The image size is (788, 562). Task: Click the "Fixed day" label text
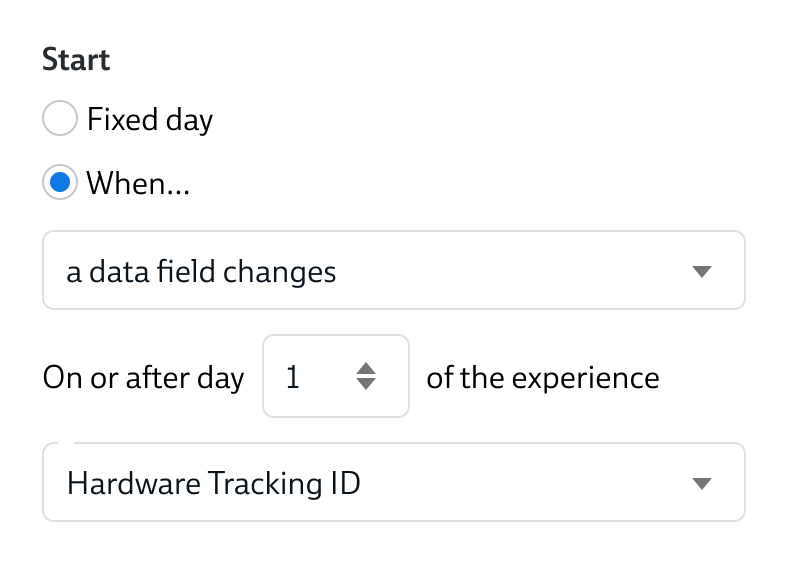(150, 120)
